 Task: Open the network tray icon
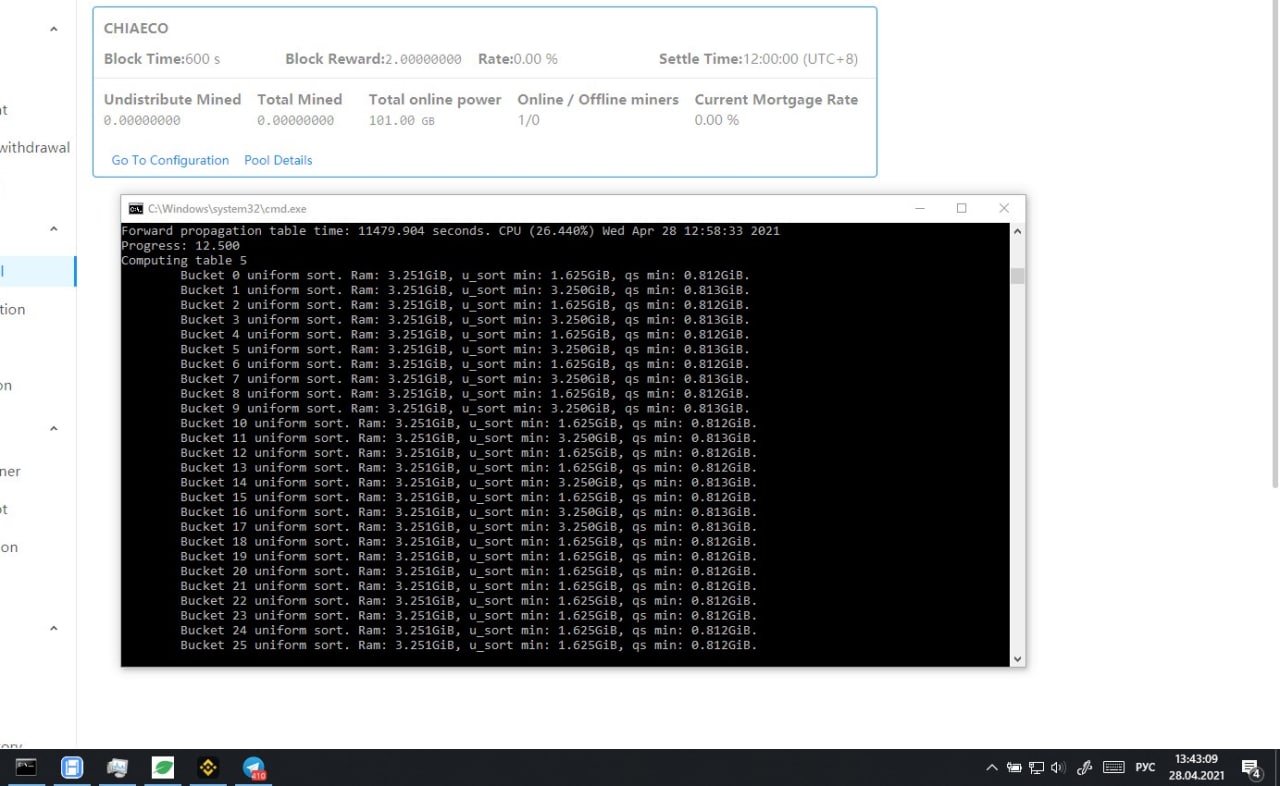1037,768
